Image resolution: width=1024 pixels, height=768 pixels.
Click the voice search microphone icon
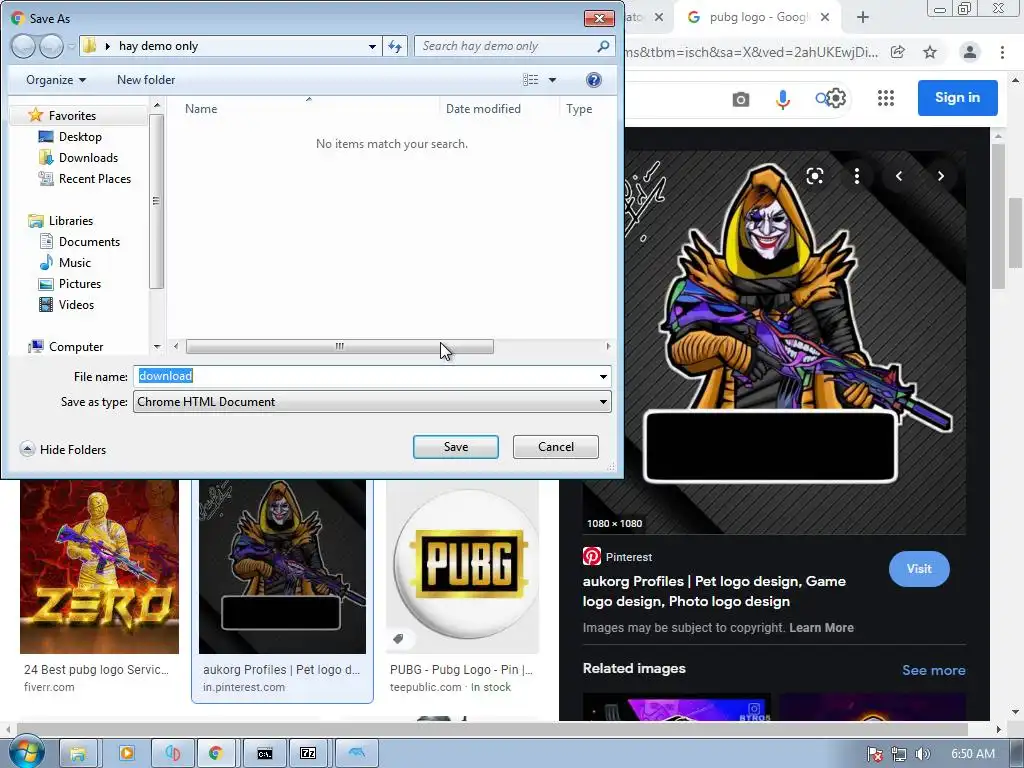click(x=782, y=99)
